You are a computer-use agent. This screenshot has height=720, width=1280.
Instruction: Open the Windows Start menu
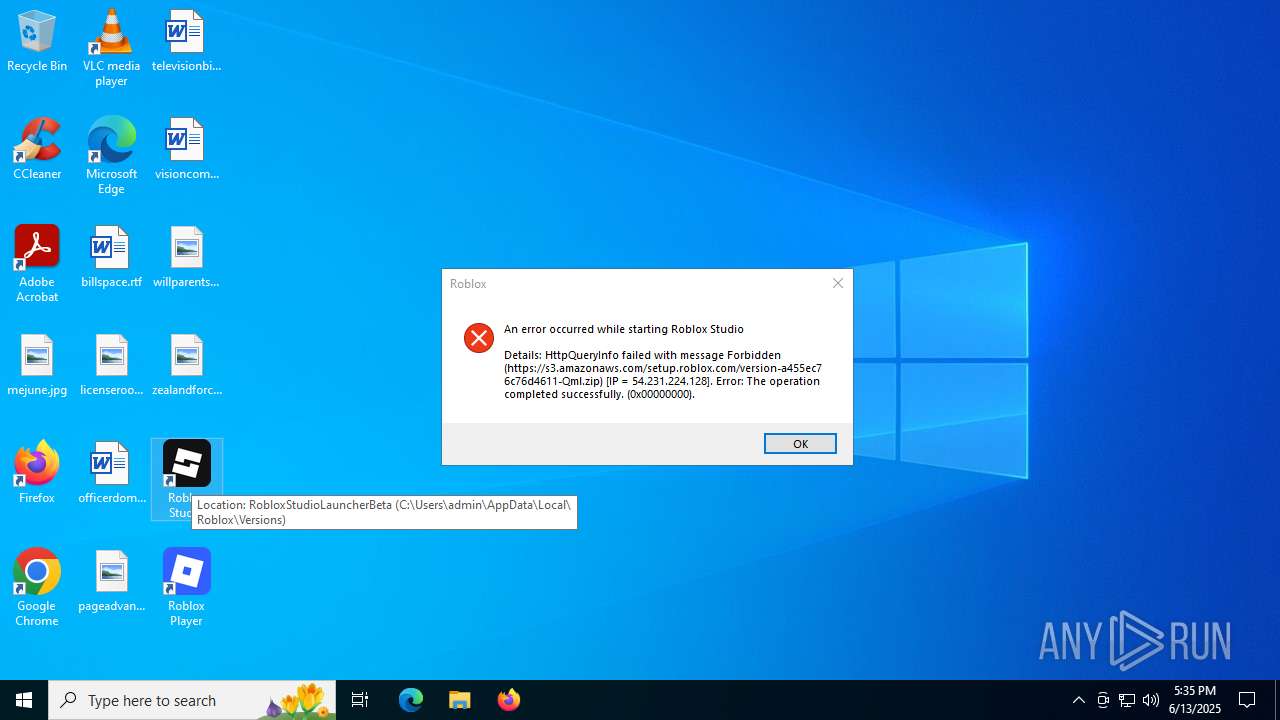[24, 700]
